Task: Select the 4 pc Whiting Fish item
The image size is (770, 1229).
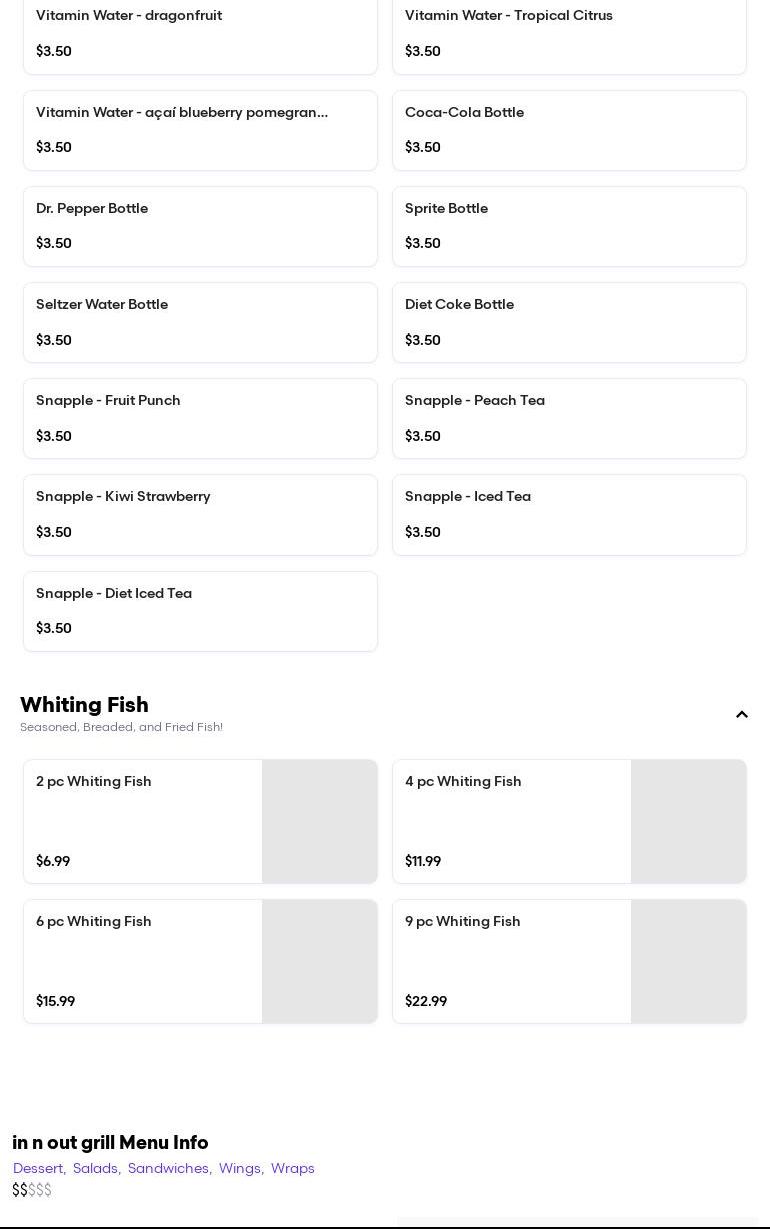Action: coord(512,821)
